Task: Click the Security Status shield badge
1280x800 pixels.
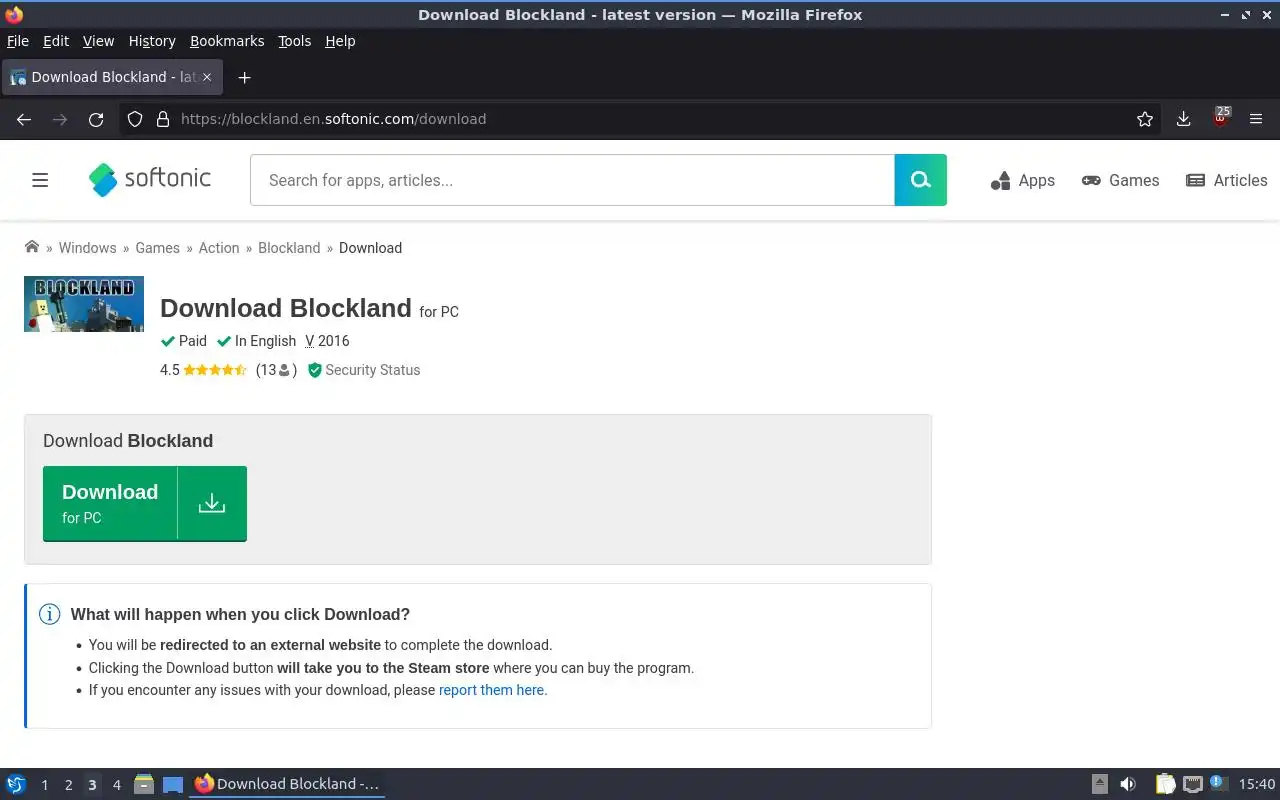Action: tap(364, 370)
